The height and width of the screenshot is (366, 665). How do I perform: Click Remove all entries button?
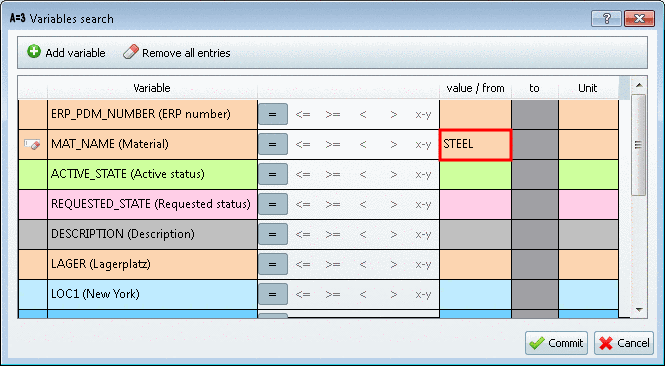(x=176, y=53)
